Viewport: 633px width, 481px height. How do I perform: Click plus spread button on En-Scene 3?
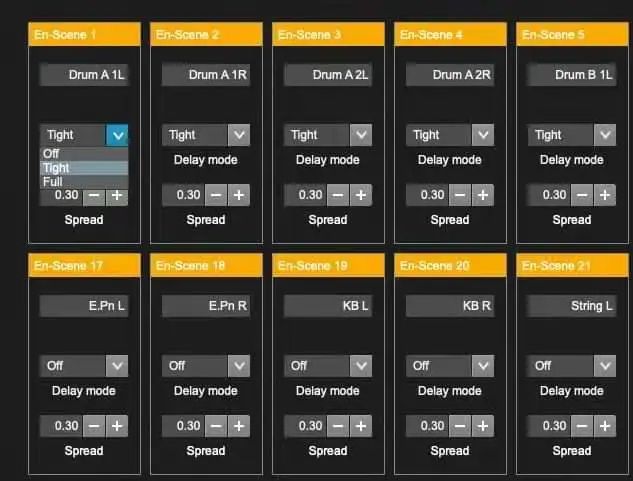[361, 195]
